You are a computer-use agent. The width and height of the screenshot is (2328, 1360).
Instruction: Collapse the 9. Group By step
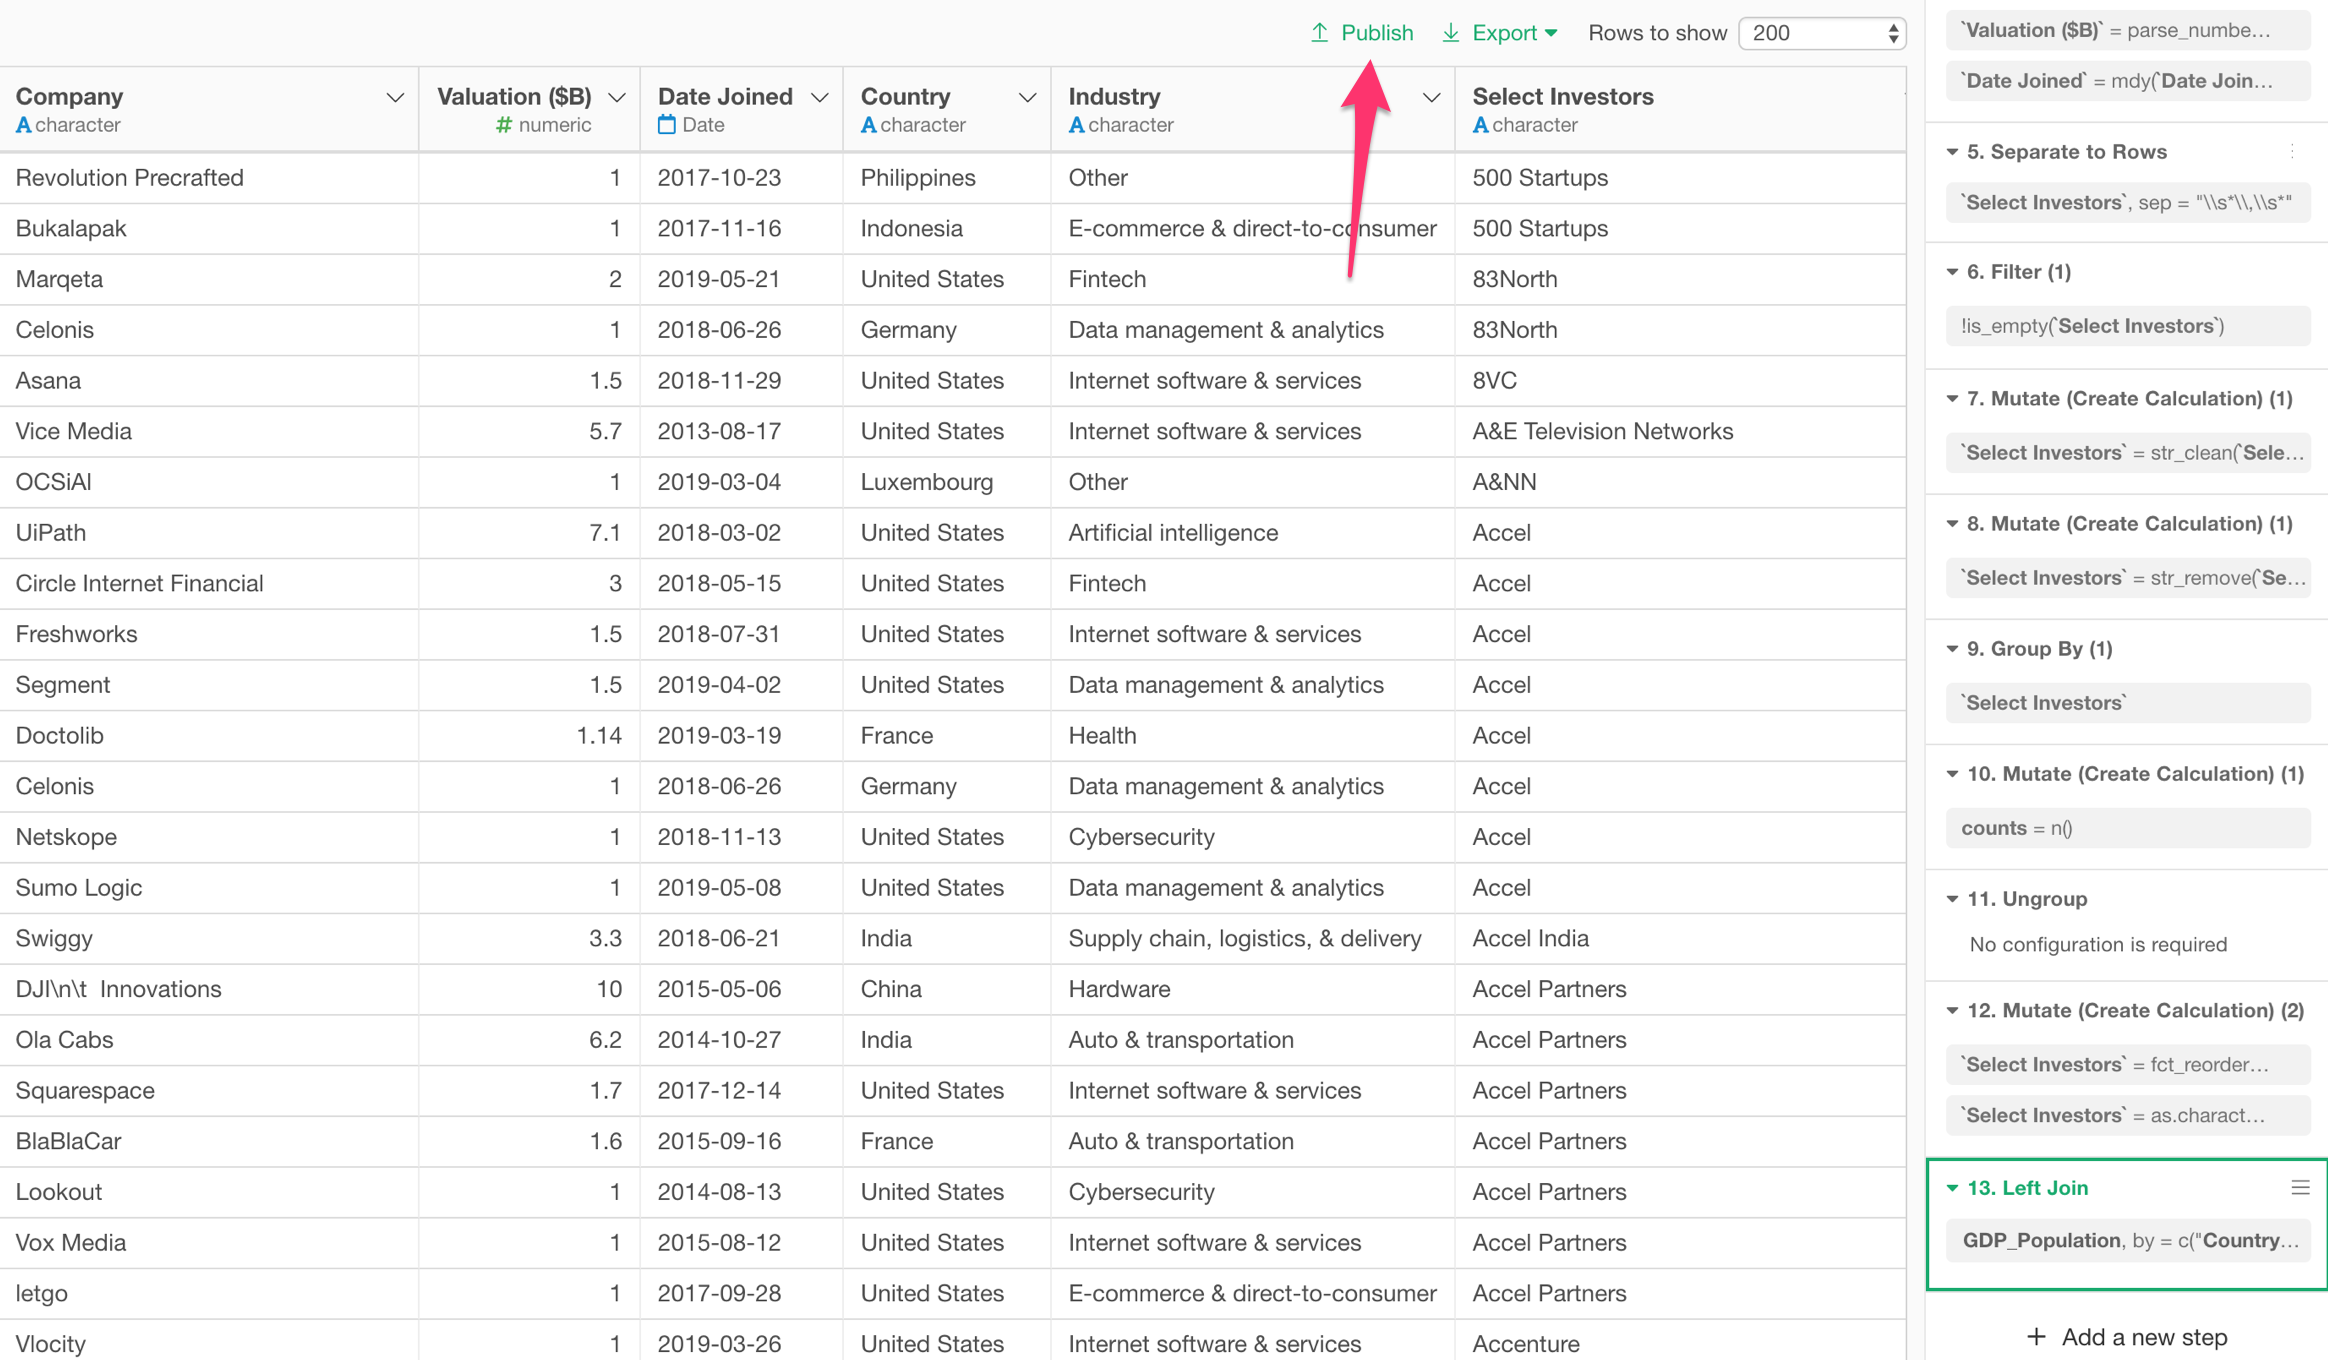pos(1952,649)
